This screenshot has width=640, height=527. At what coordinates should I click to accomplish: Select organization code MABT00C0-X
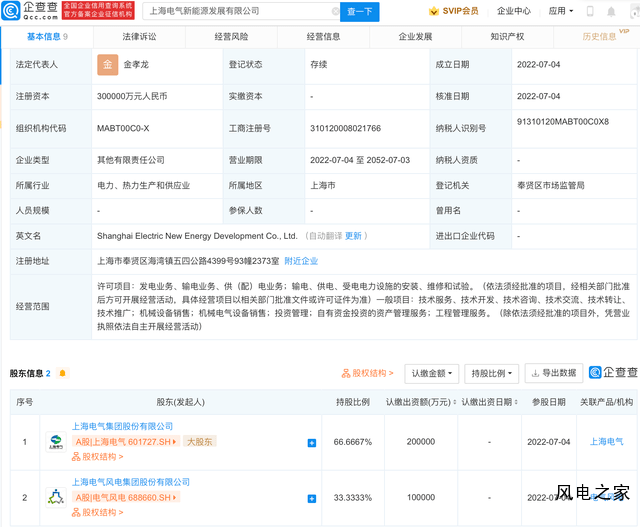pos(123,129)
